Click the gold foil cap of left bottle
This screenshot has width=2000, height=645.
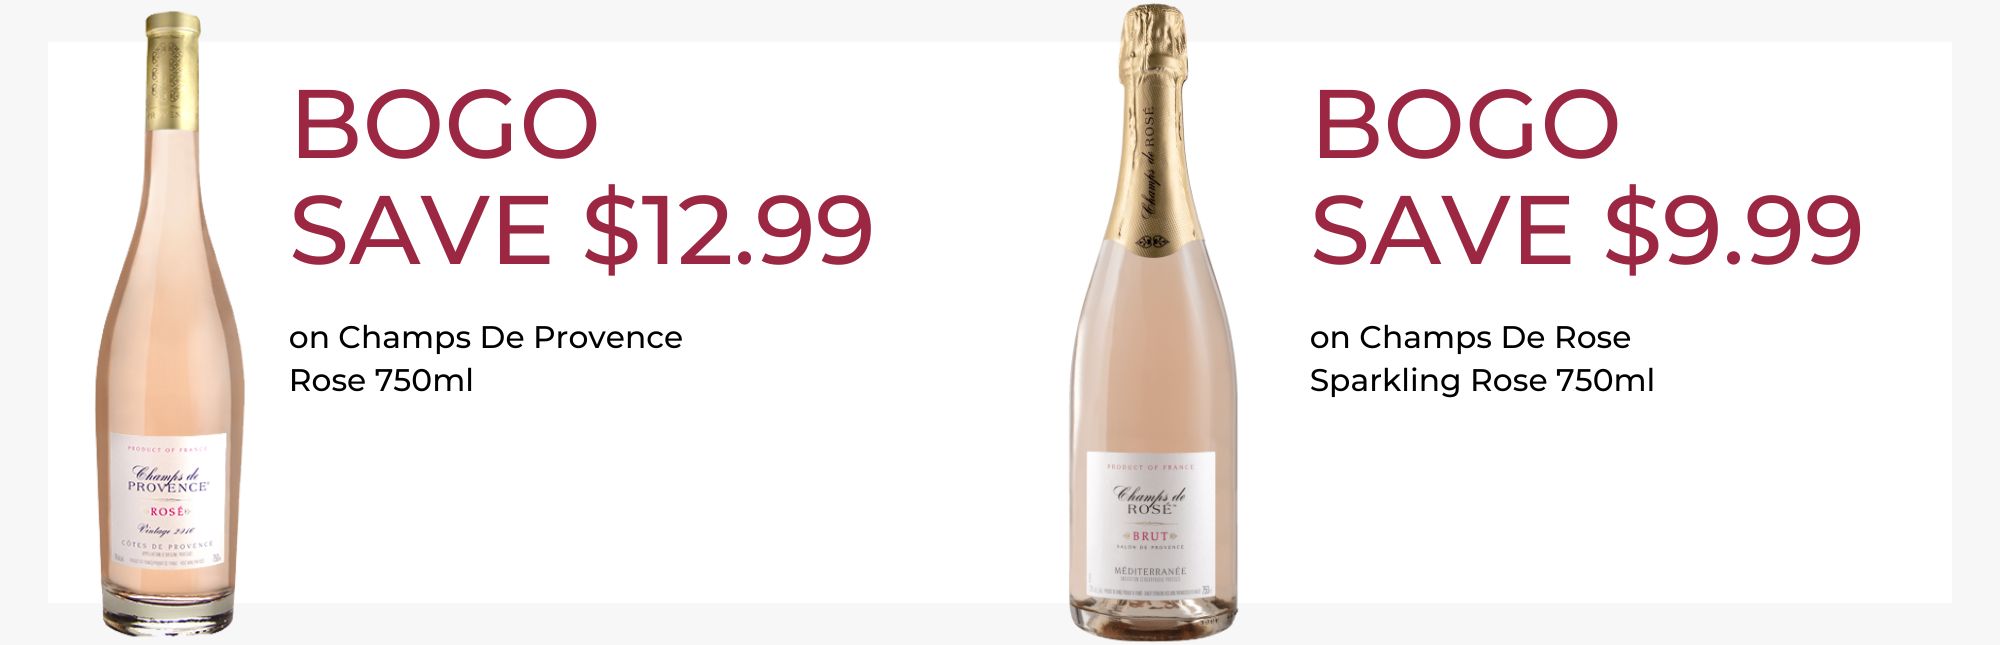[x=173, y=70]
